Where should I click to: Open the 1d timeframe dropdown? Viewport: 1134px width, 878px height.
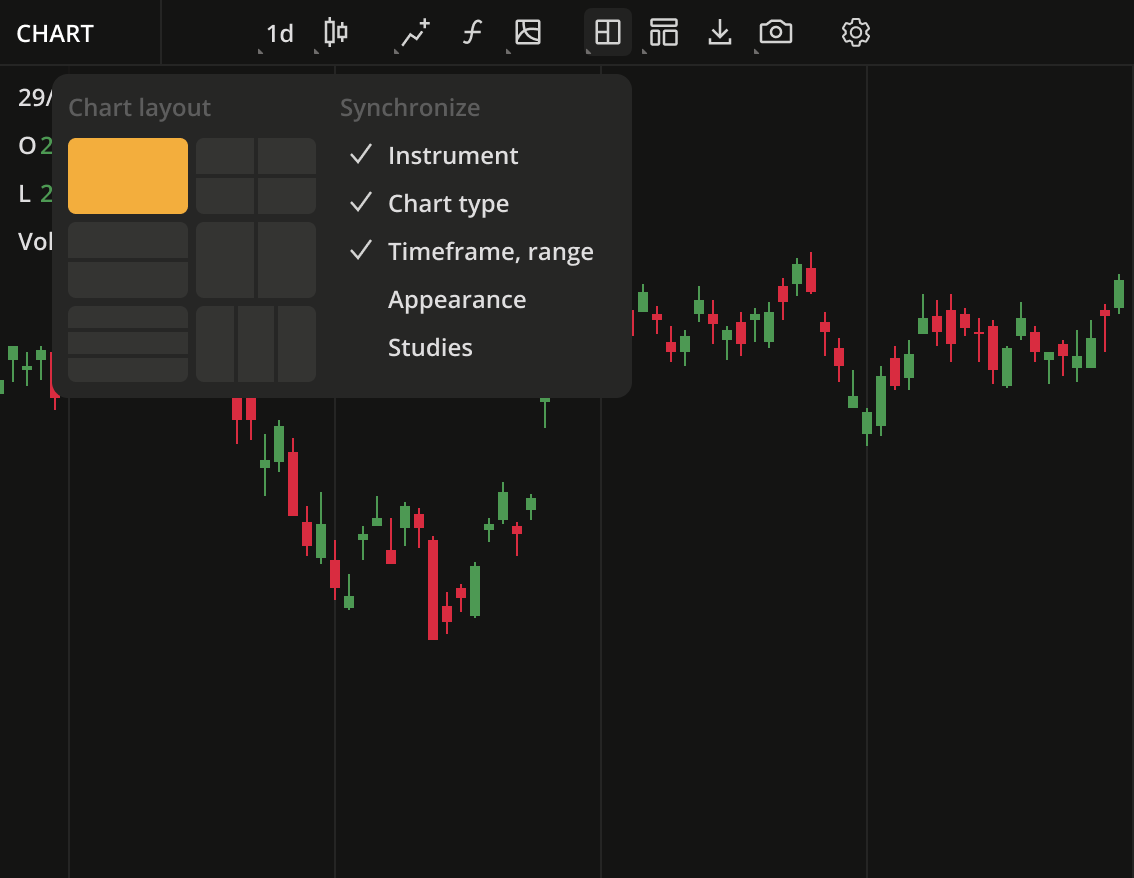click(x=278, y=33)
